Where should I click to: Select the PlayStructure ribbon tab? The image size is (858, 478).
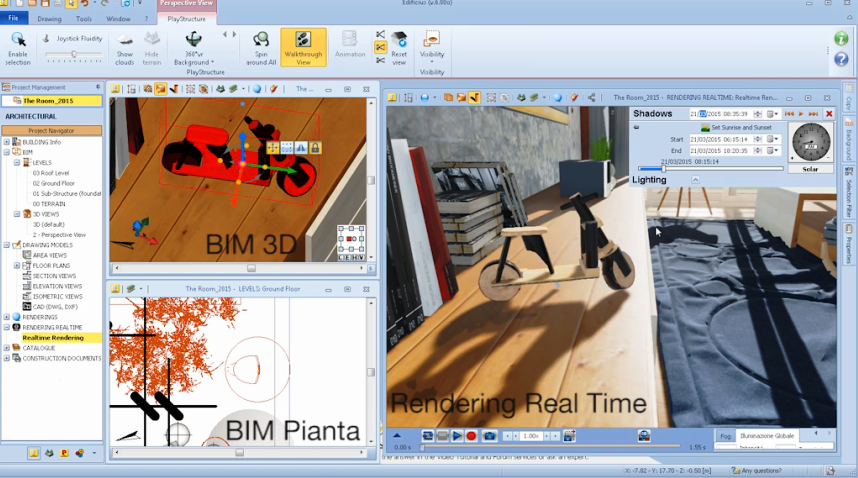point(187,19)
